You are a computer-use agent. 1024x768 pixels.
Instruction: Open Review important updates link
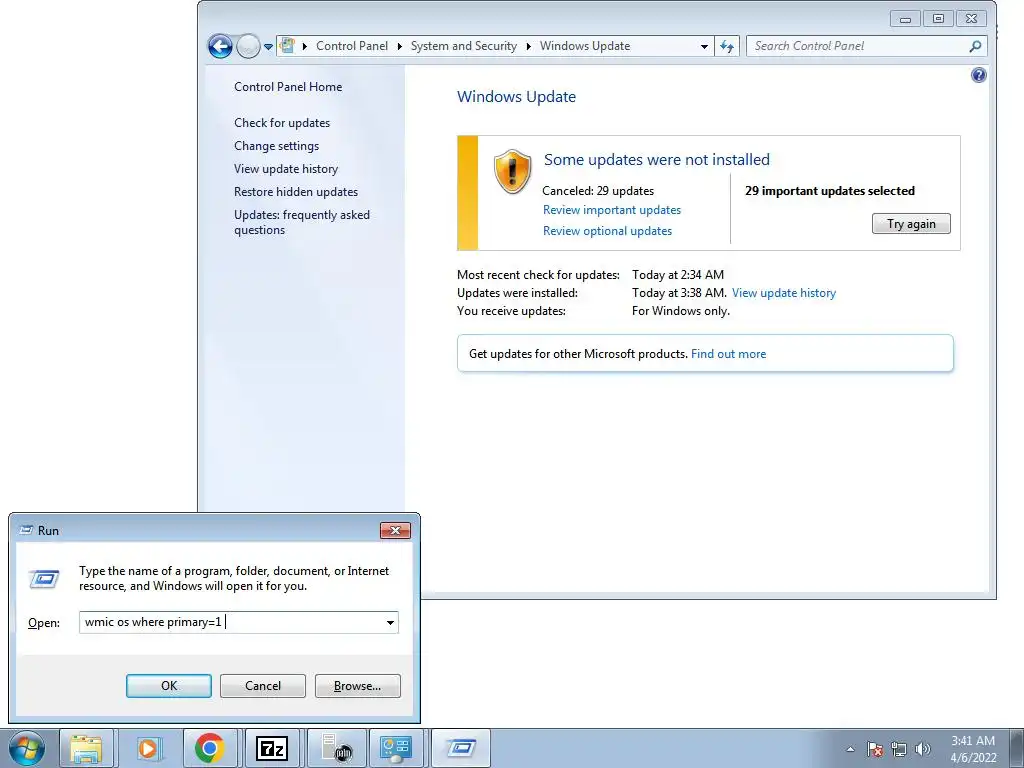point(612,210)
